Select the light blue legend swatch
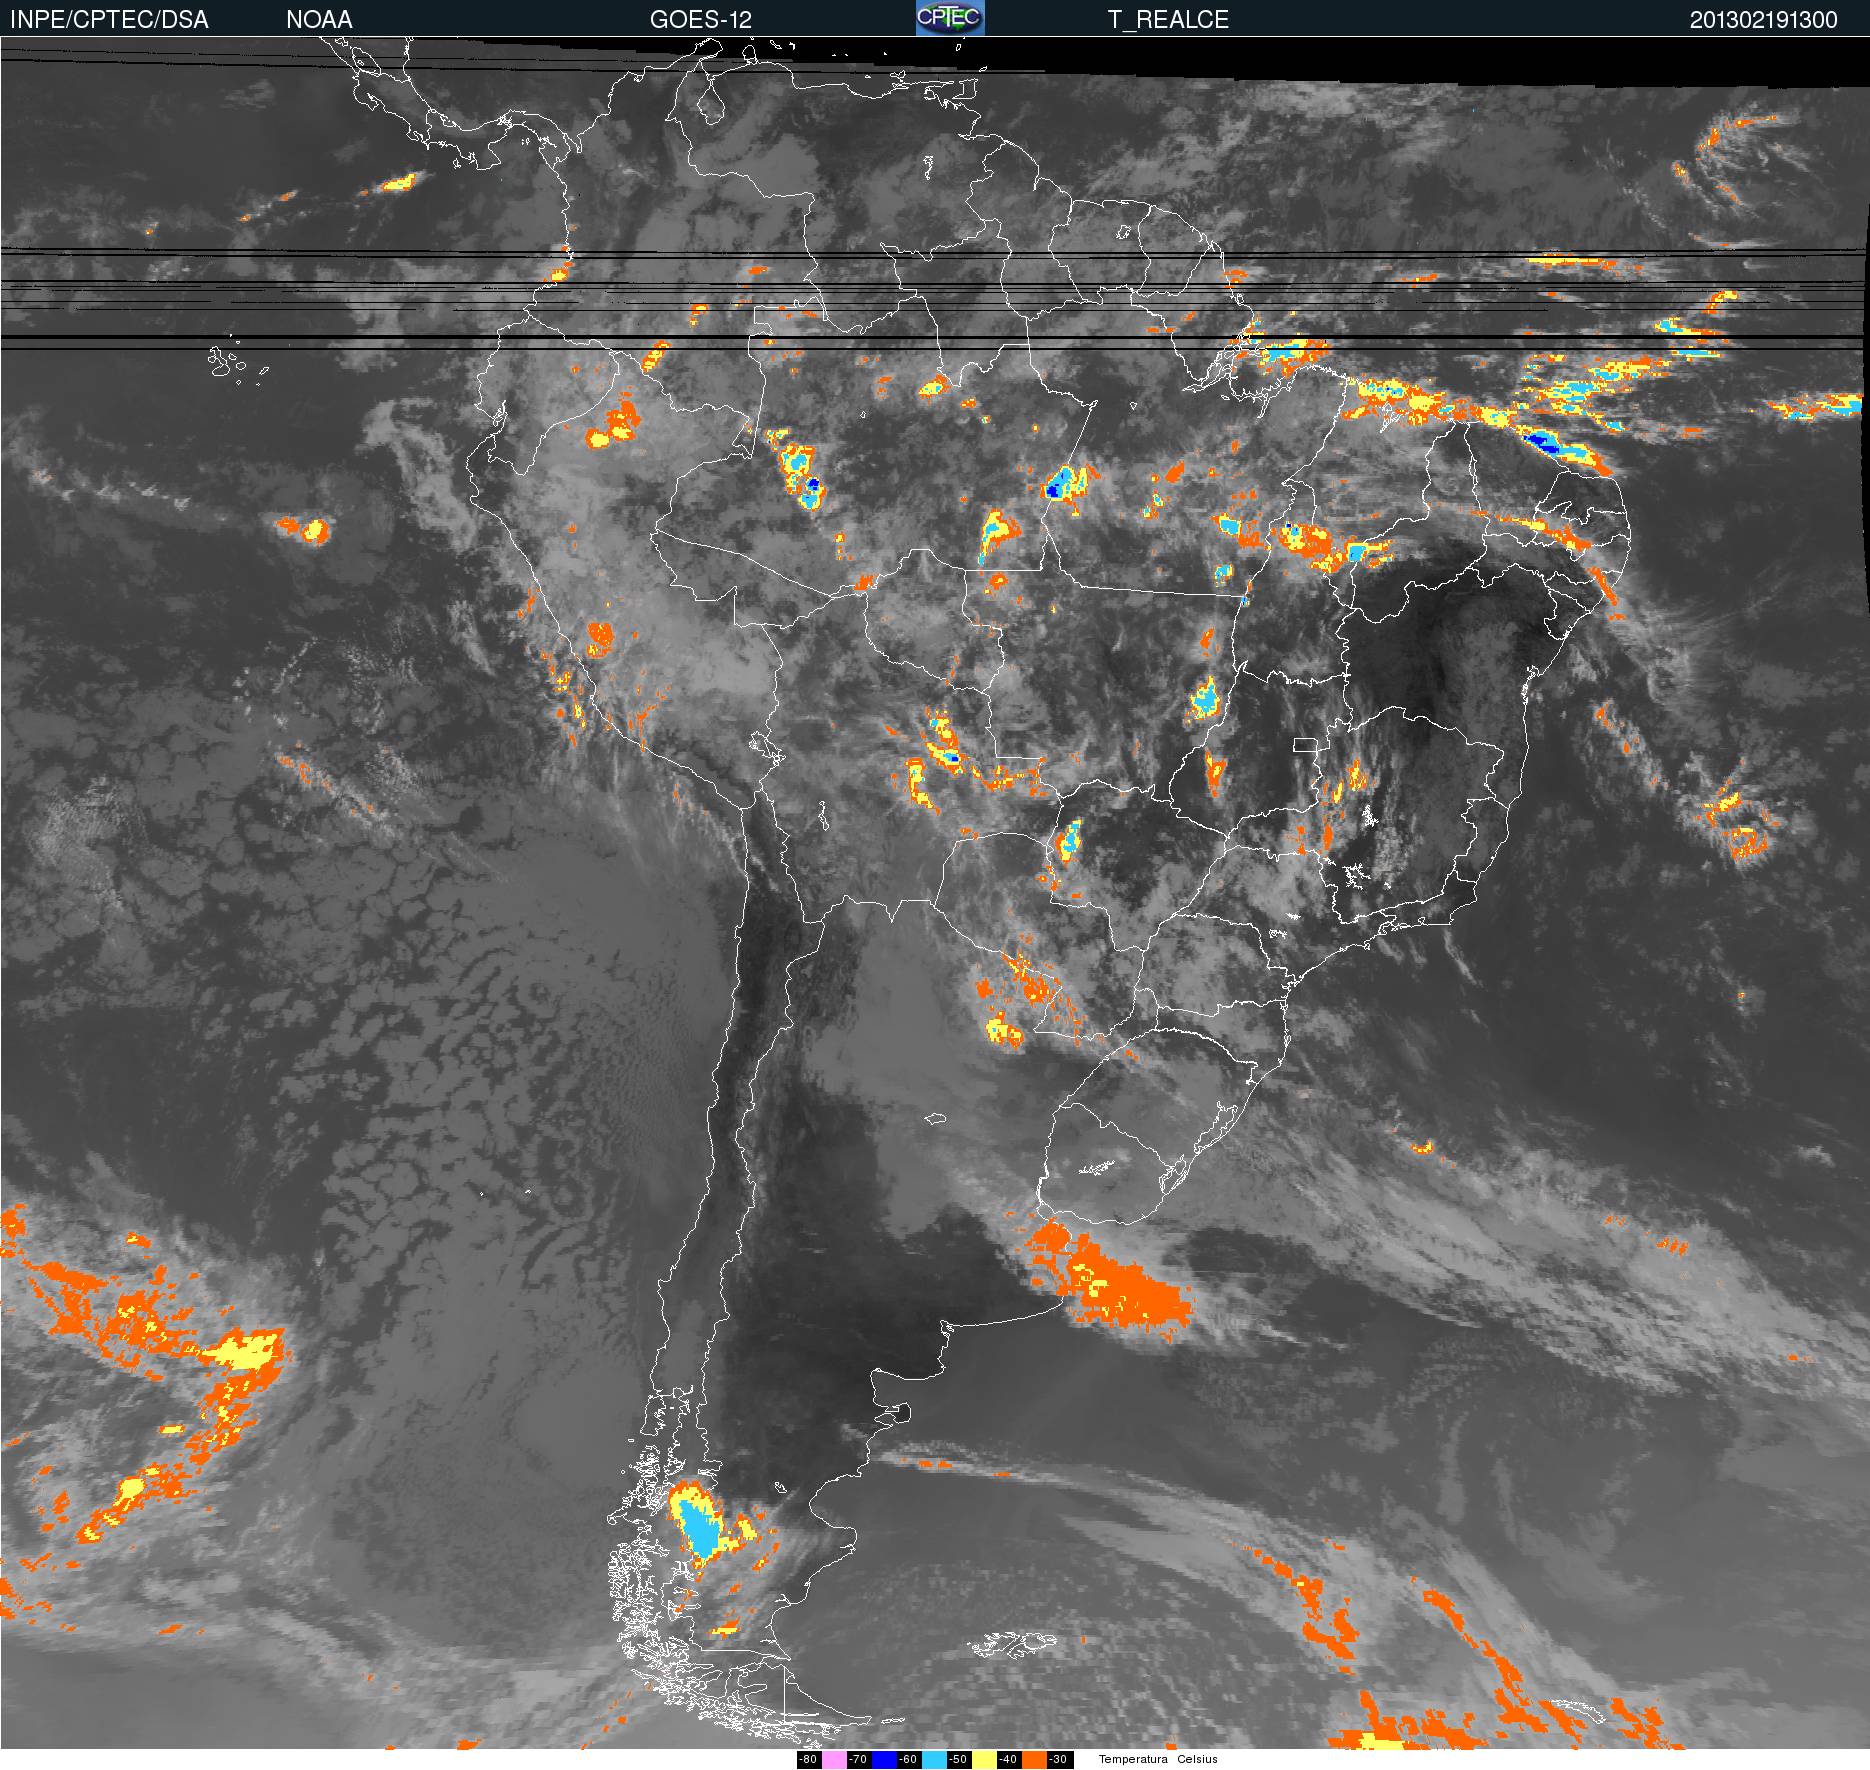 point(934,1759)
